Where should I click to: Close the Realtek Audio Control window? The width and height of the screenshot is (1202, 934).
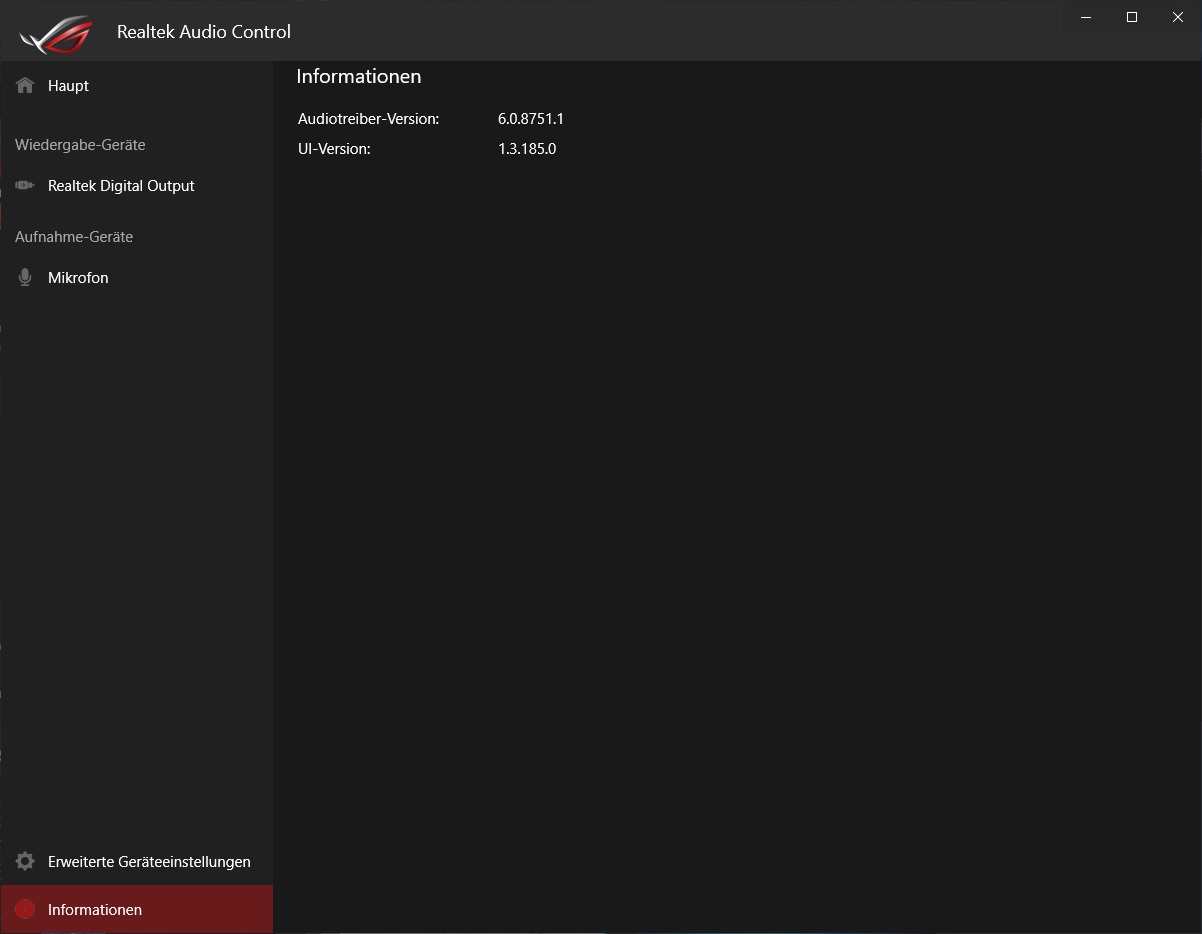click(x=1178, y=17)
